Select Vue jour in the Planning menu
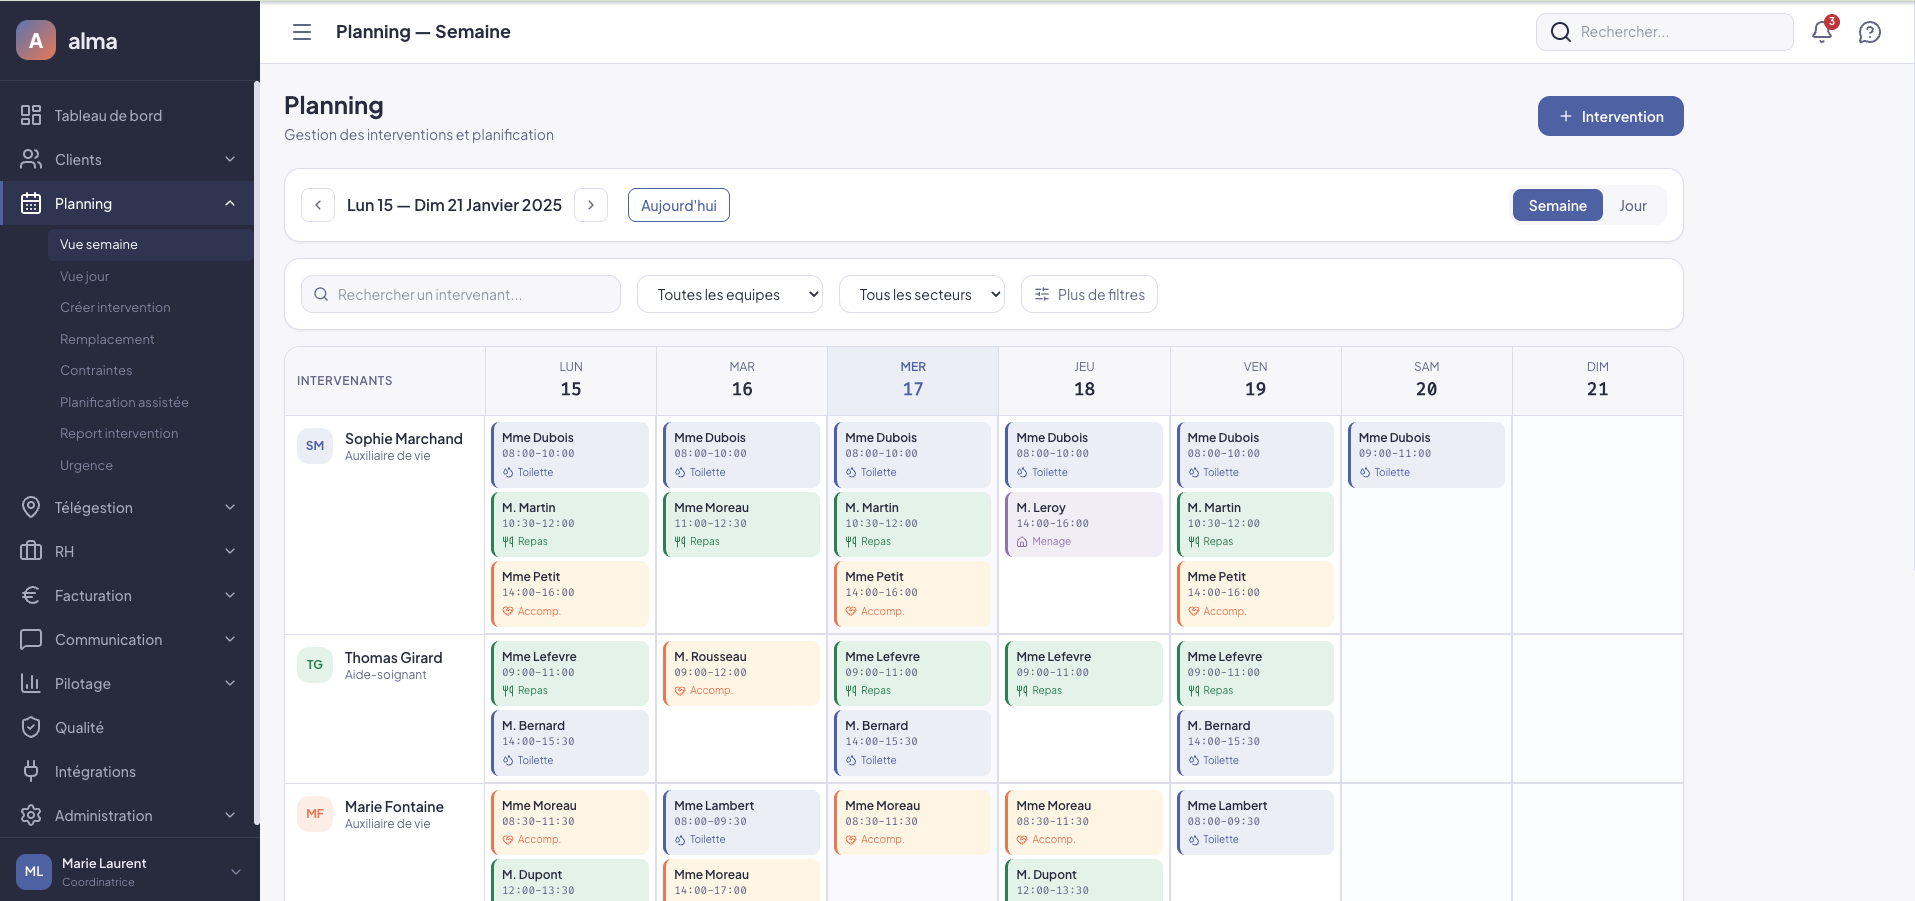The height and width of the screenshot is (901, 1915). [x=84, y=276]
